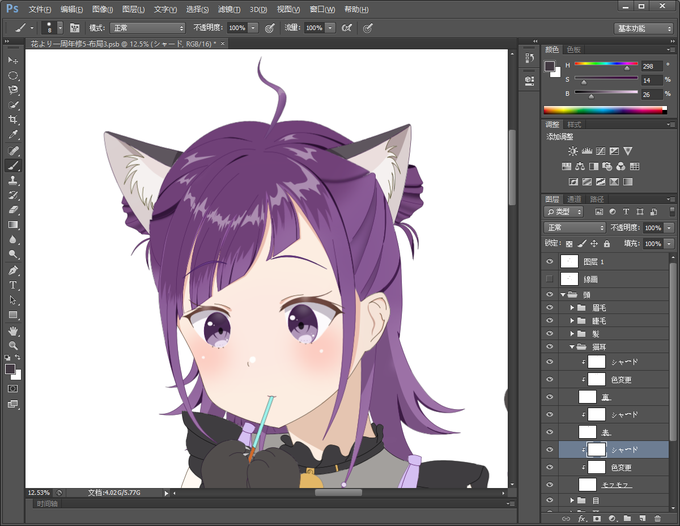Select the Quick Selection tool
Viewport: 680px width, 526px height.
point(13,105)
